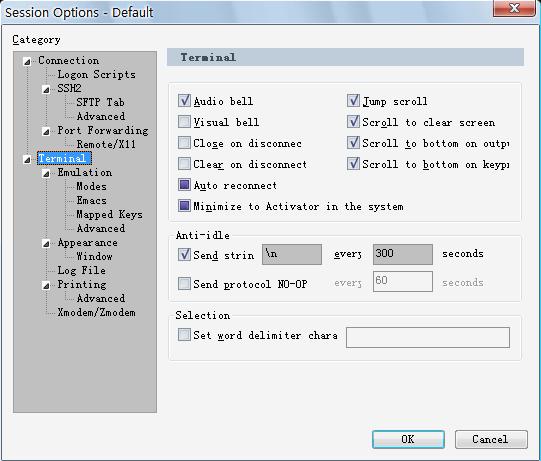The image size is (541, 461).
Task: Collapse the Terminal tree node arrow
Action: click(x=27, y=159)
